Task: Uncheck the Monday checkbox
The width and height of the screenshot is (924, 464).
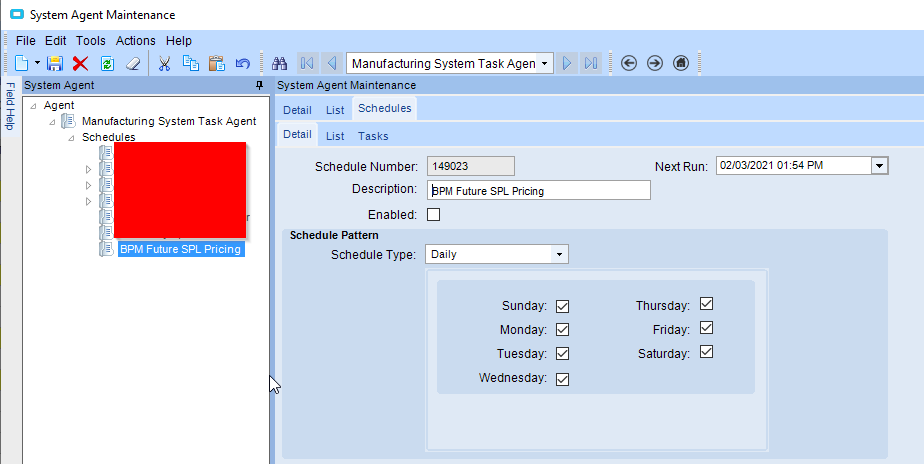Action: 562,330
